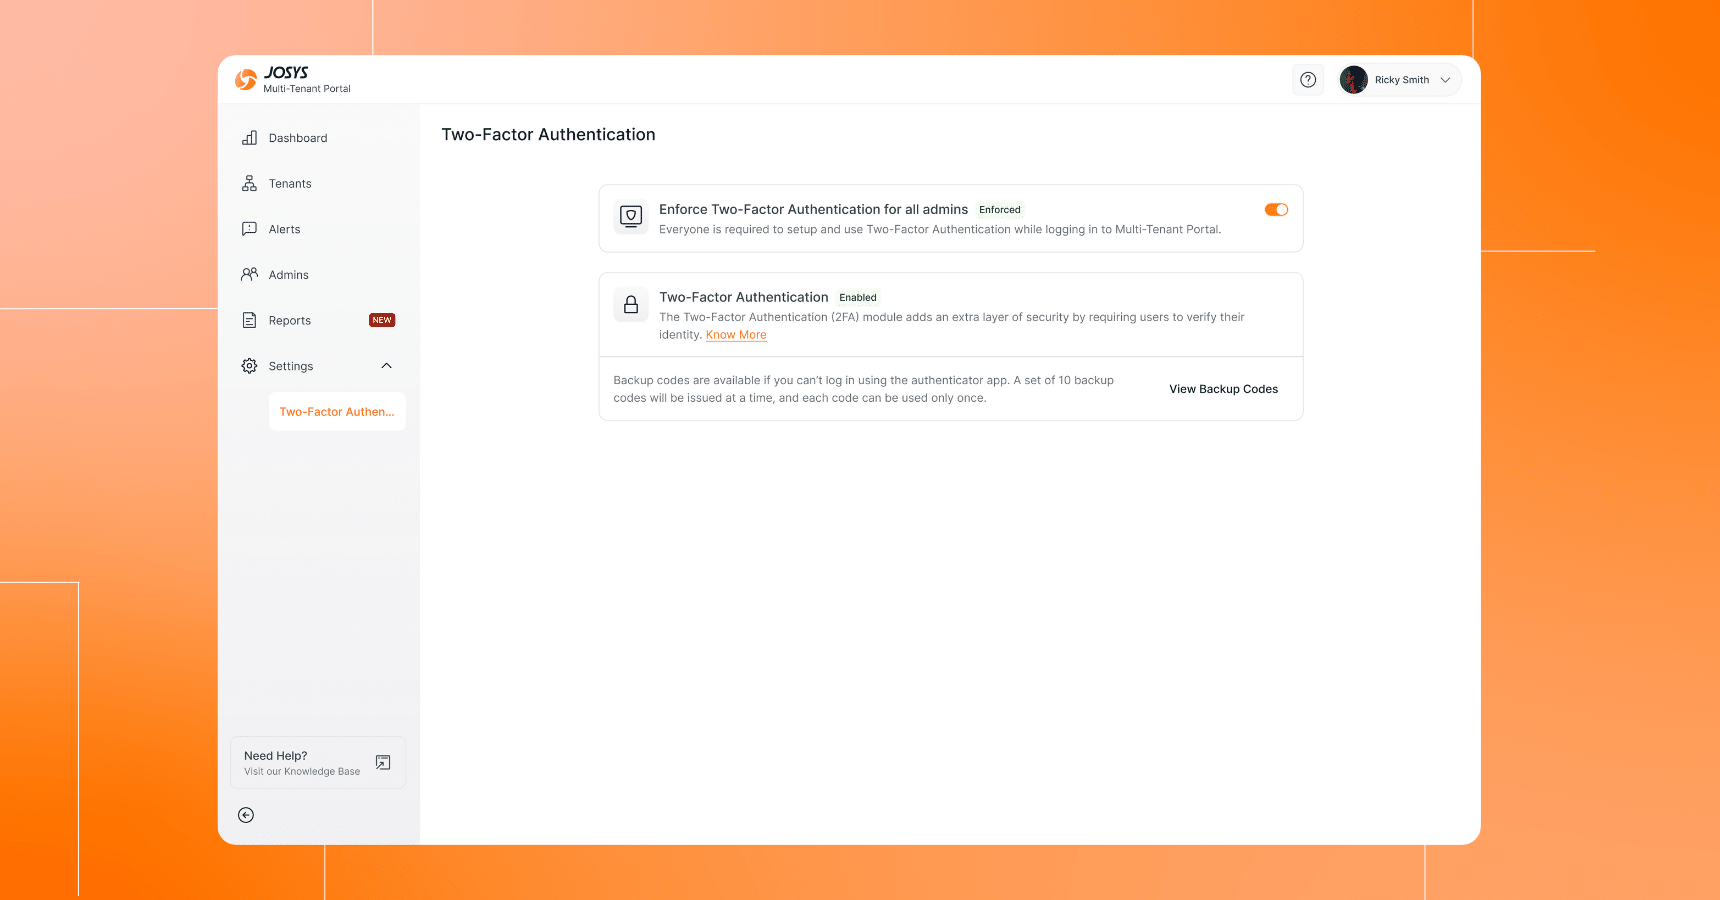The width and height of the screenshot is (1720, 900).
Task: Click Ricky Smith's profile avatar
Action: coord(1354,80)
